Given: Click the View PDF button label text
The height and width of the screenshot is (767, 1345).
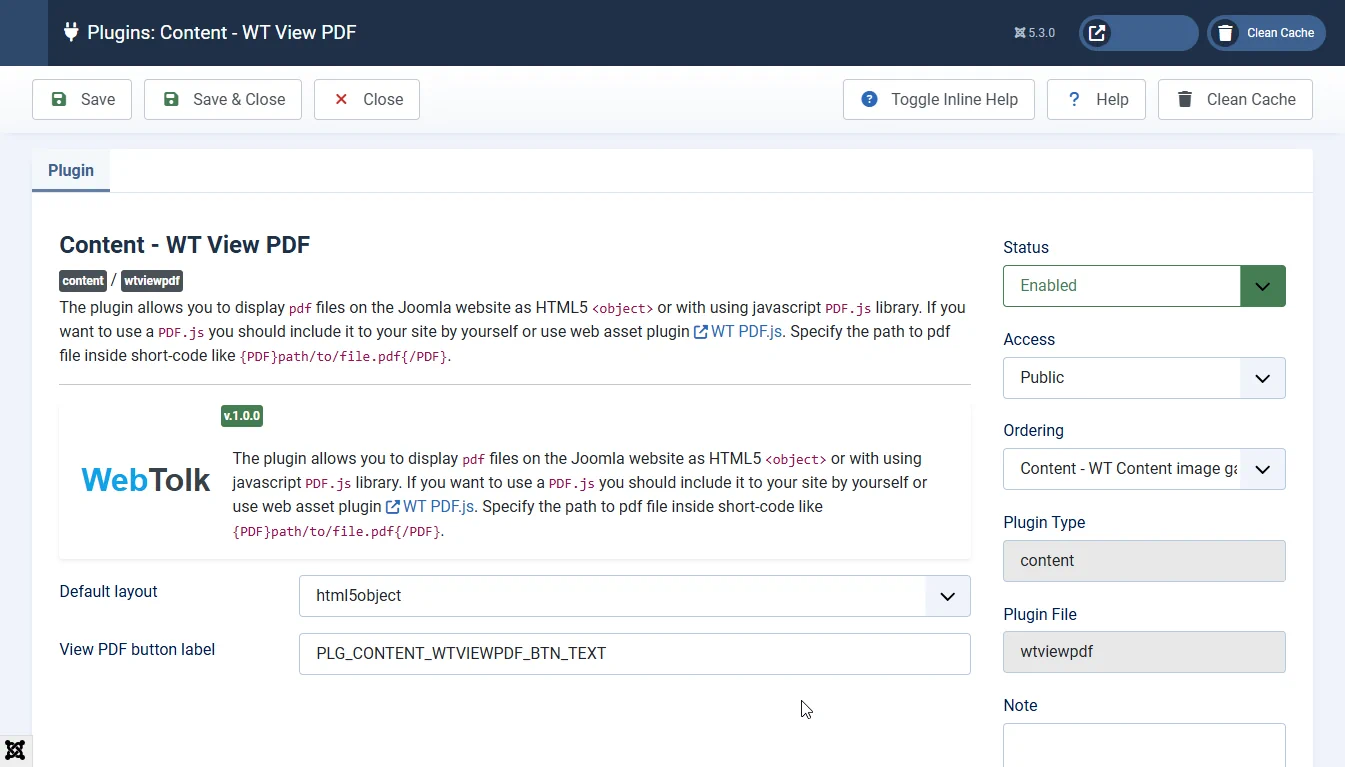Looking at the screenshot, I should coord(137,649).
